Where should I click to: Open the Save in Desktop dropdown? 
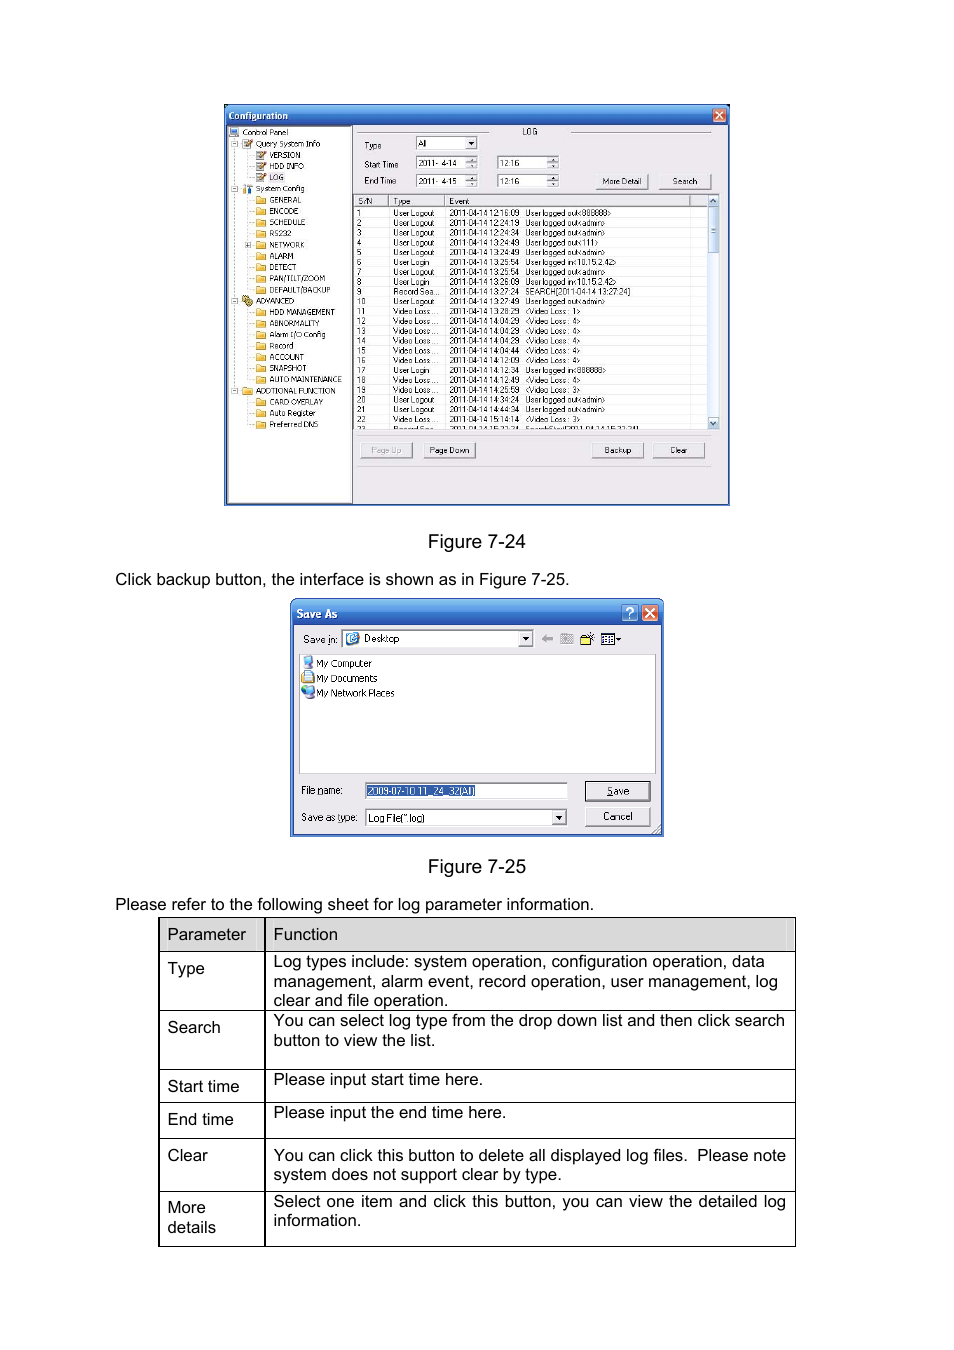click(x=526, y=639)
